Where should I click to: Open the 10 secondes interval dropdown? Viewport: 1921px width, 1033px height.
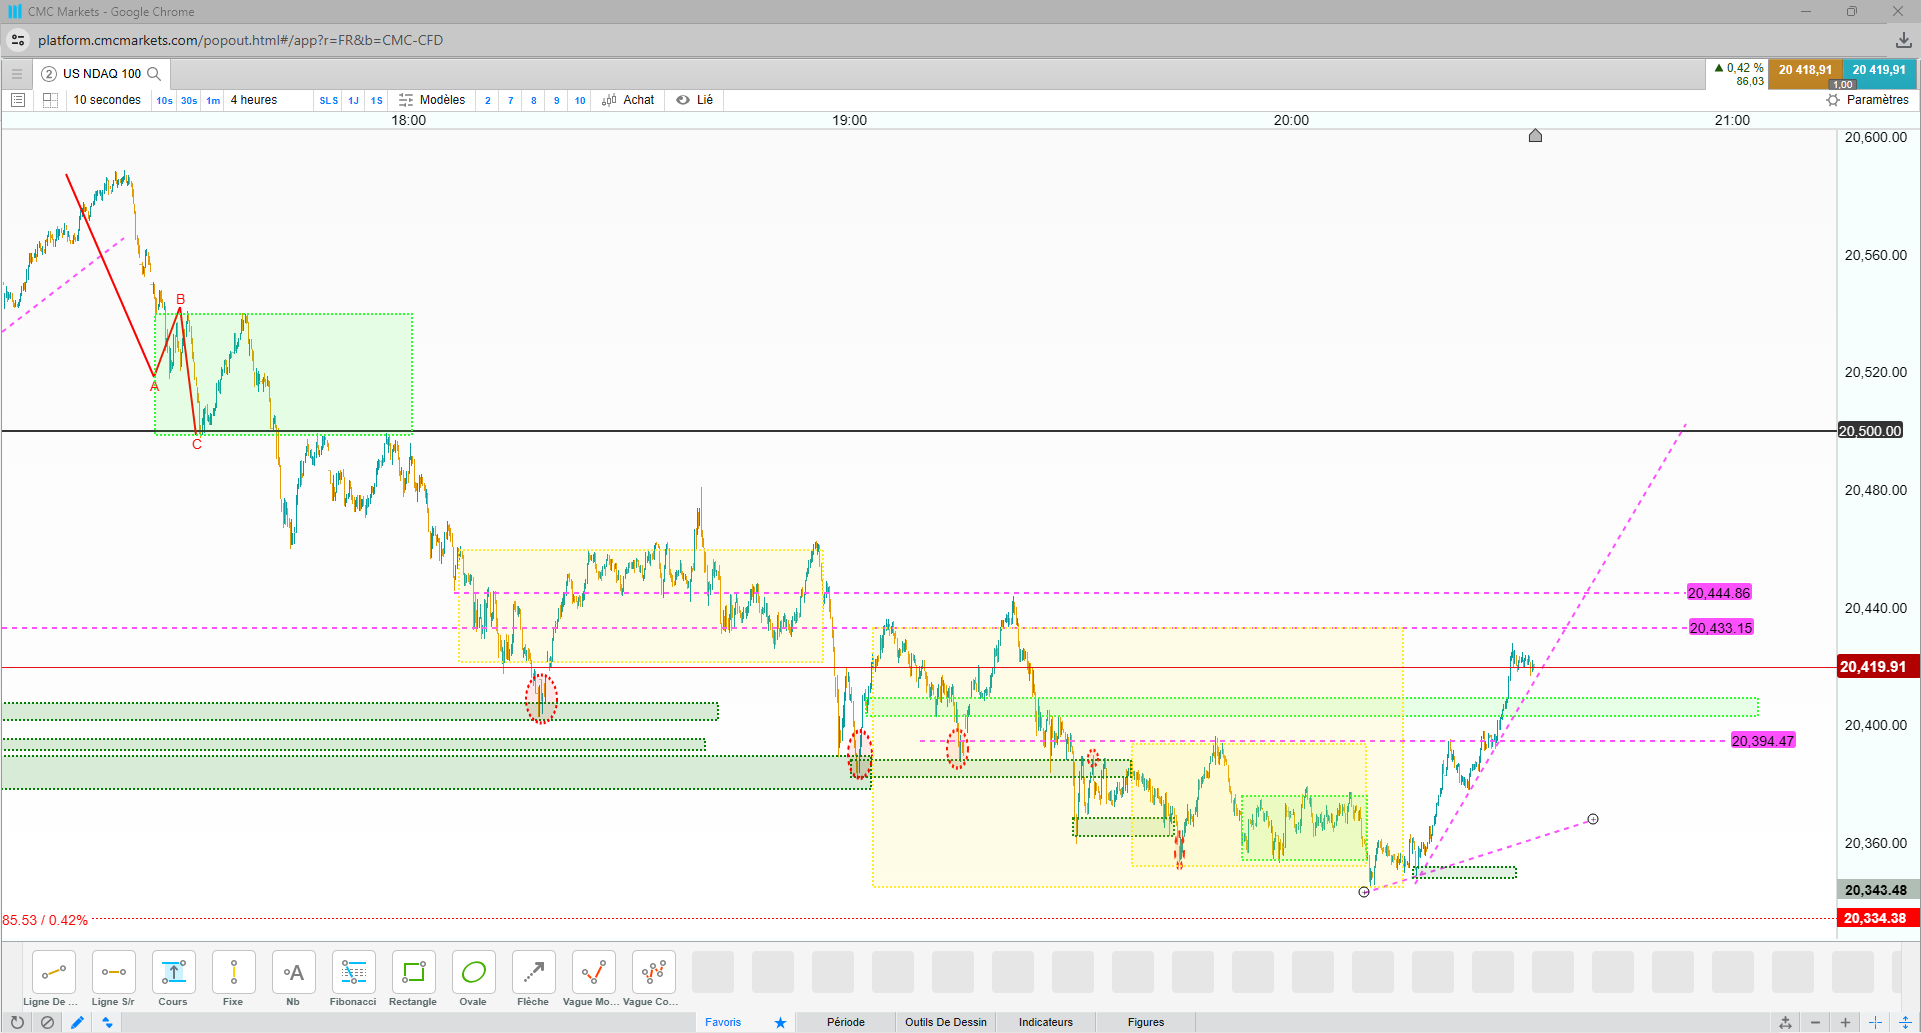click(107, 100)
